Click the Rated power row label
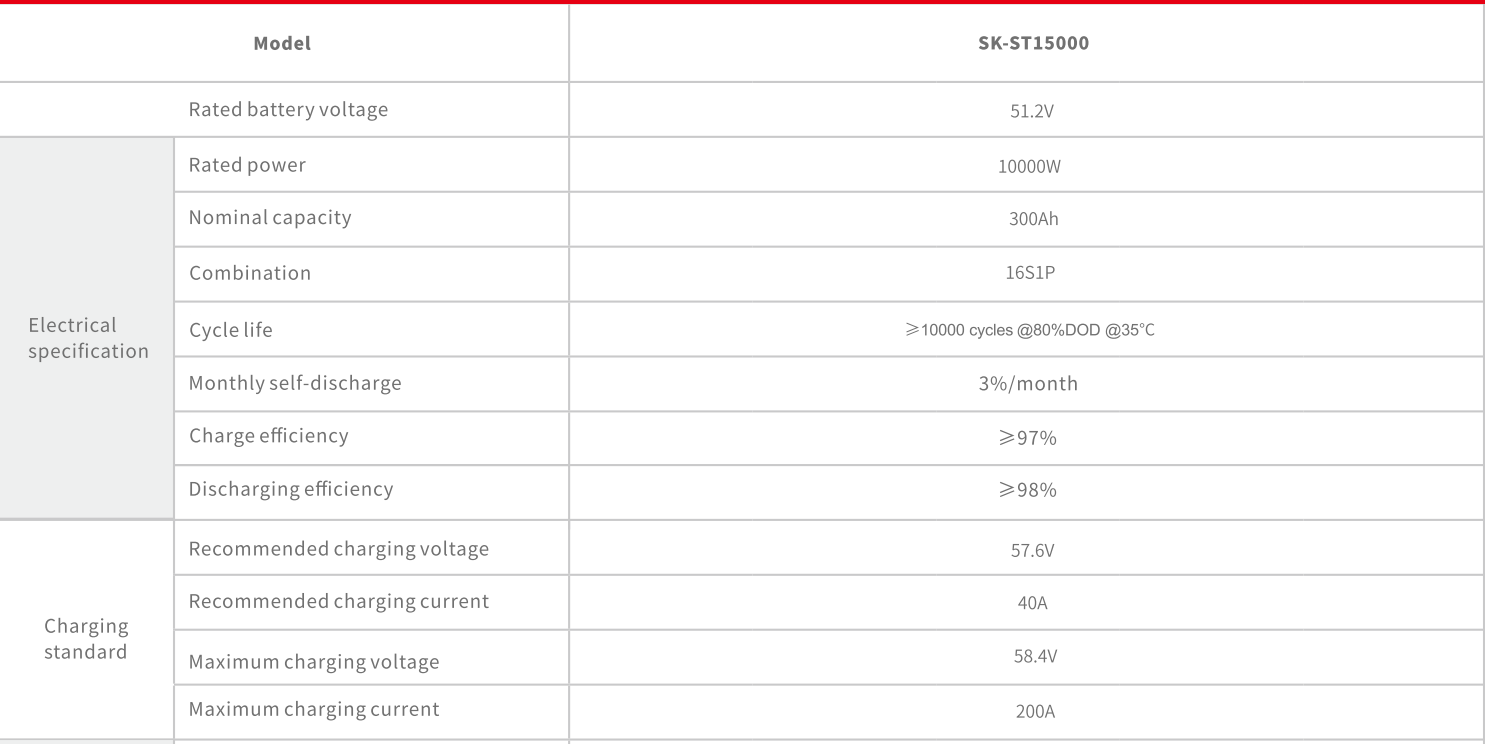The width and height of the screenshot is (1485, 744). (x=247, y=165)
